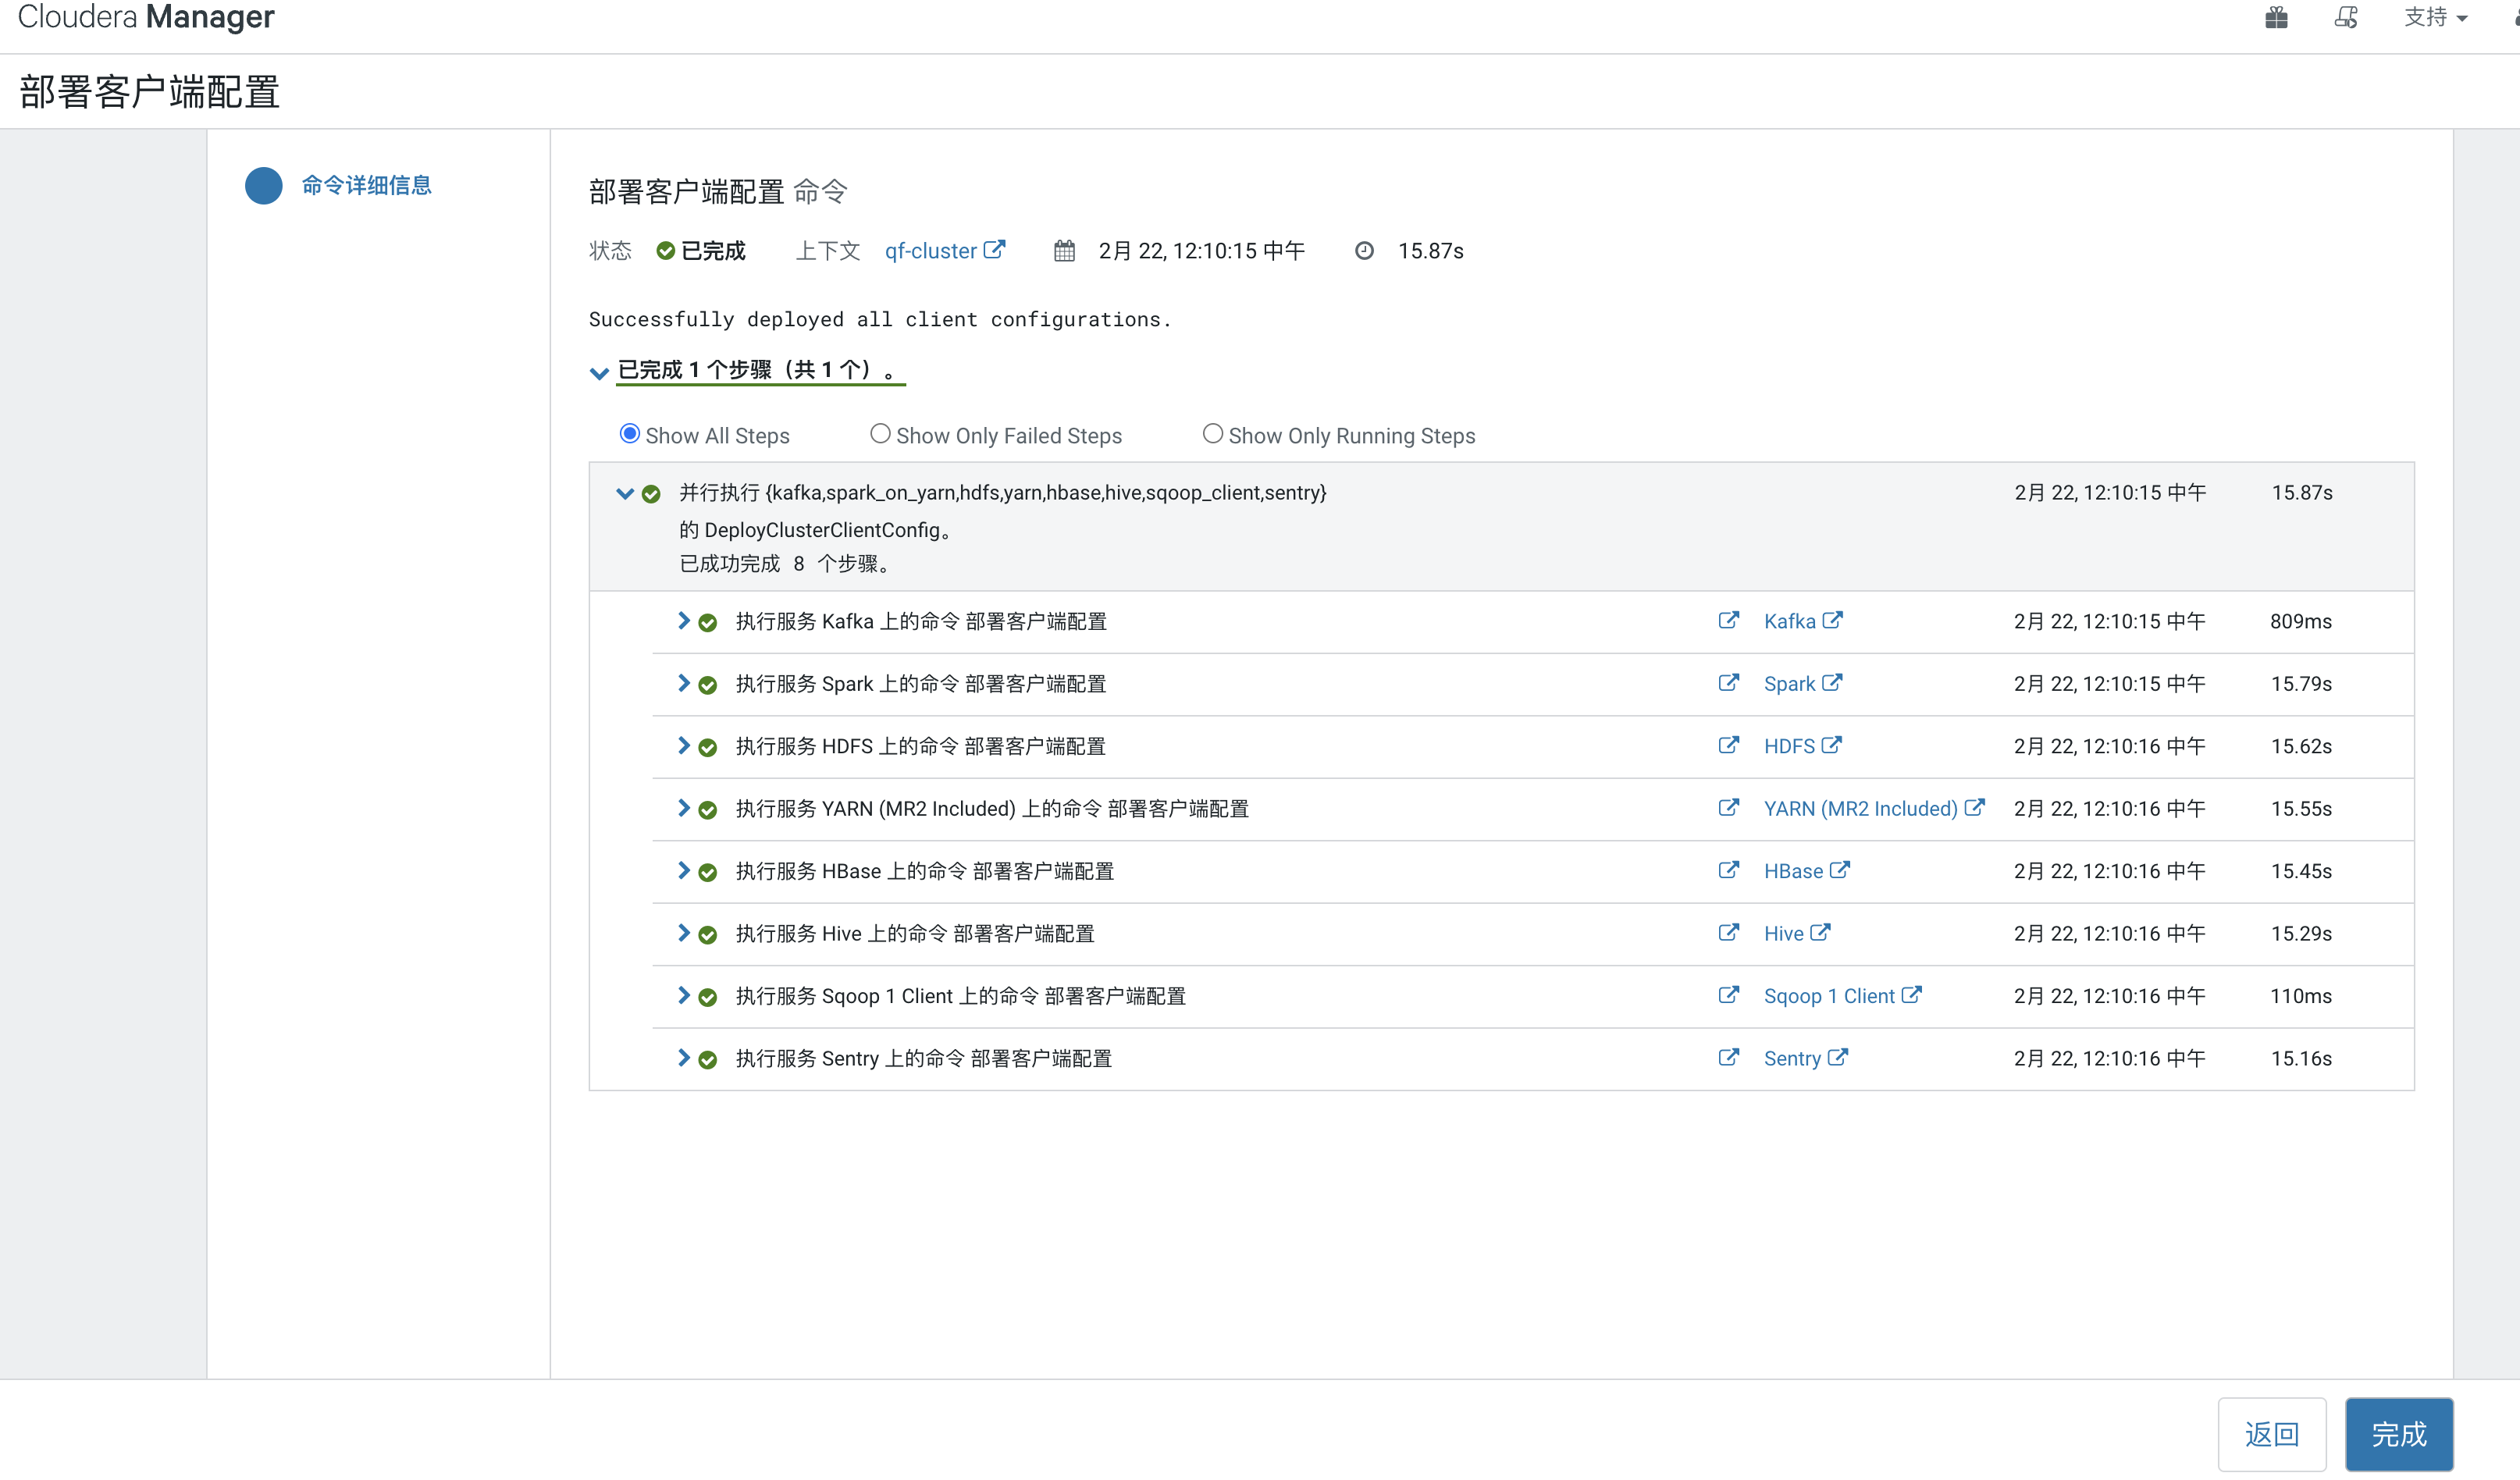Expand the Kafka 部署客户端配置 step

click(x=683, y=621)
